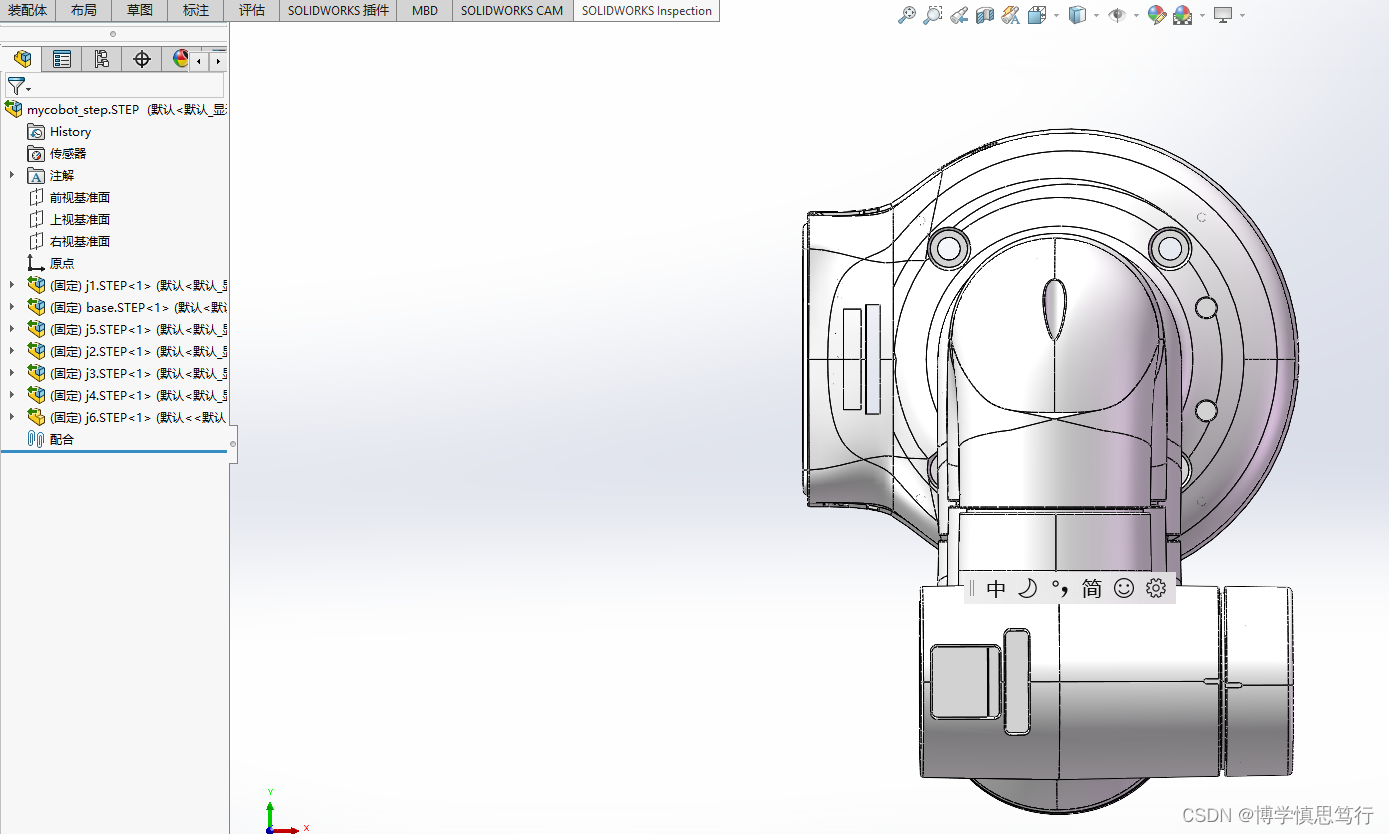
Task: Open the SOLIDWORKS 插件 tab
Action: 338,10
